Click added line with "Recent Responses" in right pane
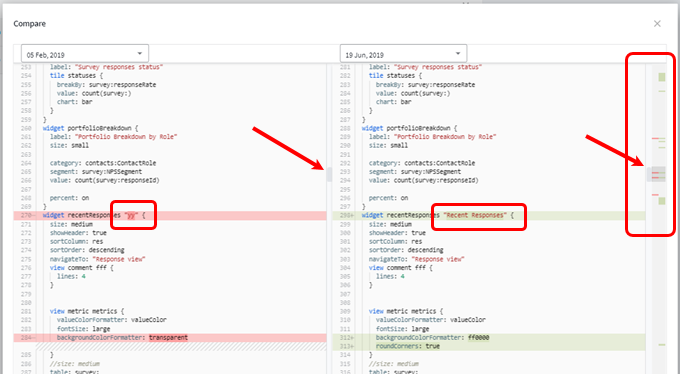Screen dimensions: 680x374 (489, 215)
